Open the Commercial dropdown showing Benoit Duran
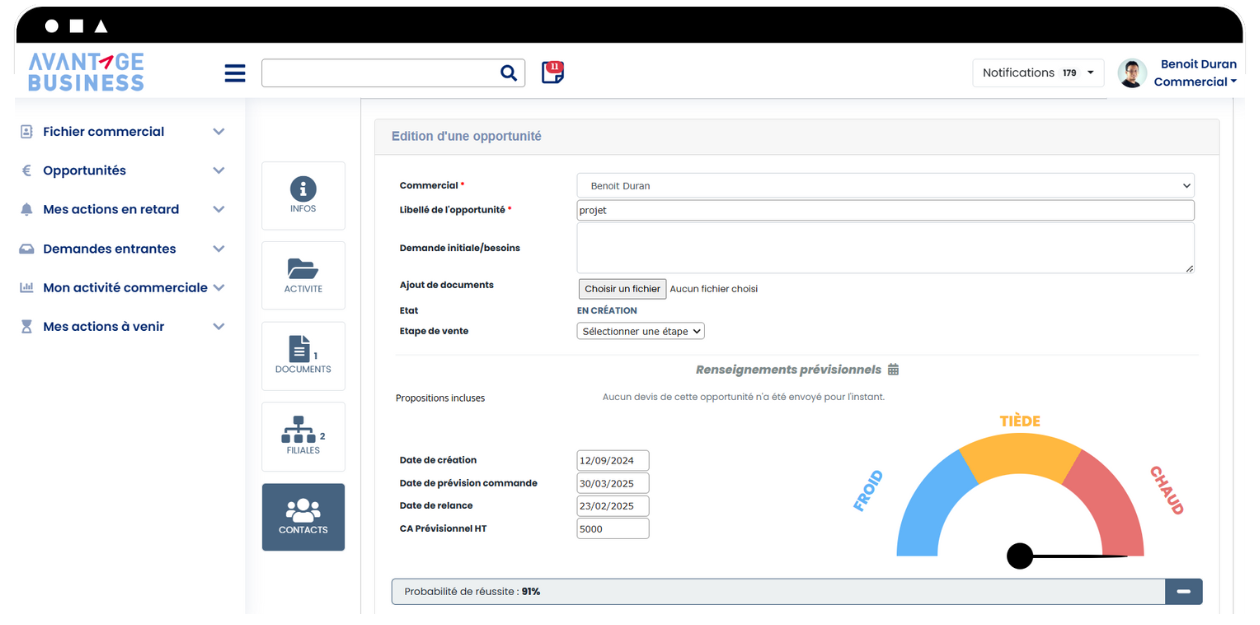1260x625 pixels. coord(885,185)
